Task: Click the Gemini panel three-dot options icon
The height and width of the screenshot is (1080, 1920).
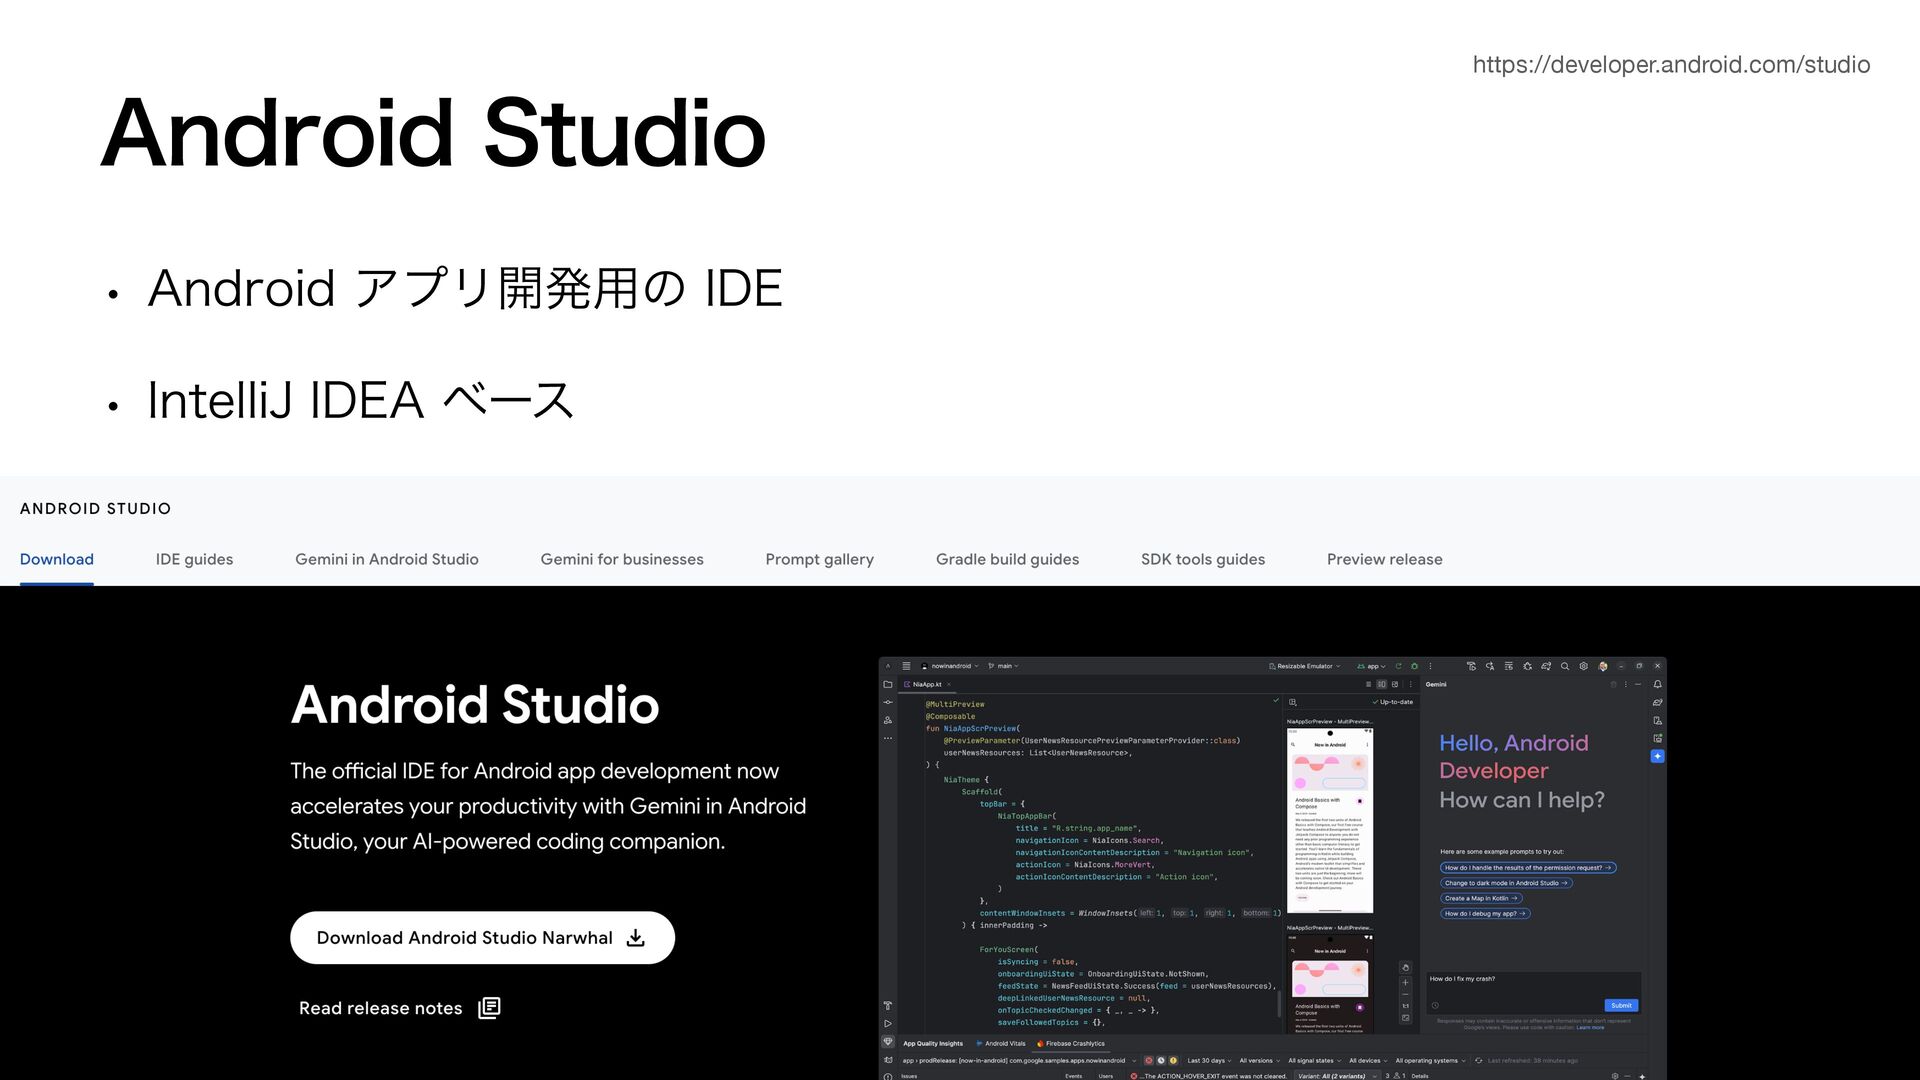Action: pos(1626,684)
